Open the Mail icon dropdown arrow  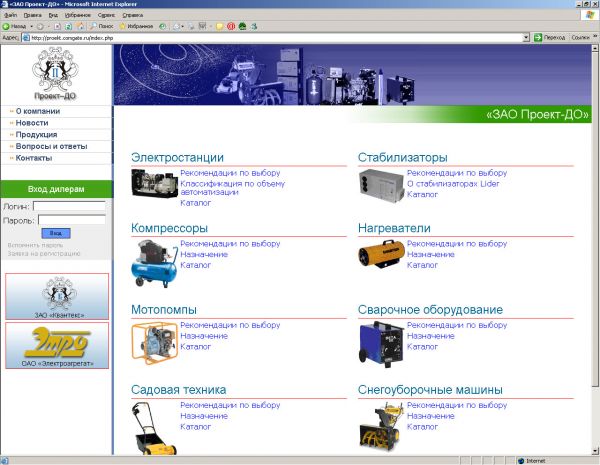click(183, 26)
